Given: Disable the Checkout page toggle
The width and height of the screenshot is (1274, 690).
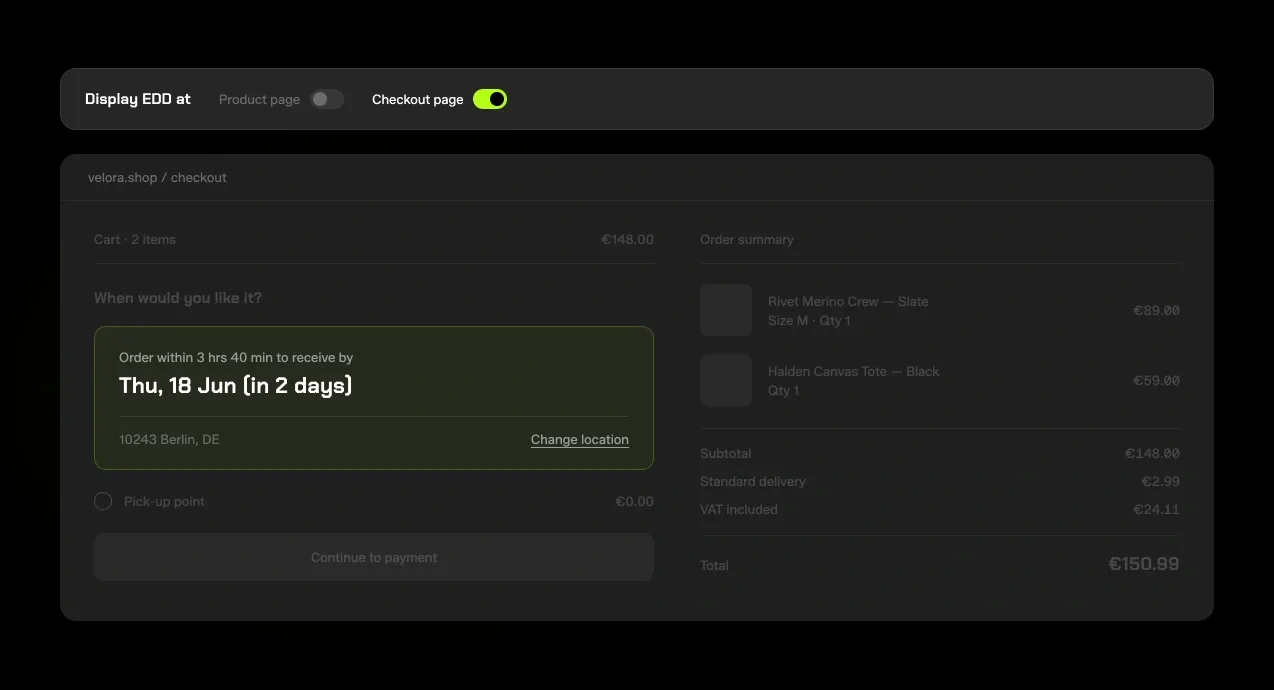Looking at the screenshot, I should click(x=490, y=99).
